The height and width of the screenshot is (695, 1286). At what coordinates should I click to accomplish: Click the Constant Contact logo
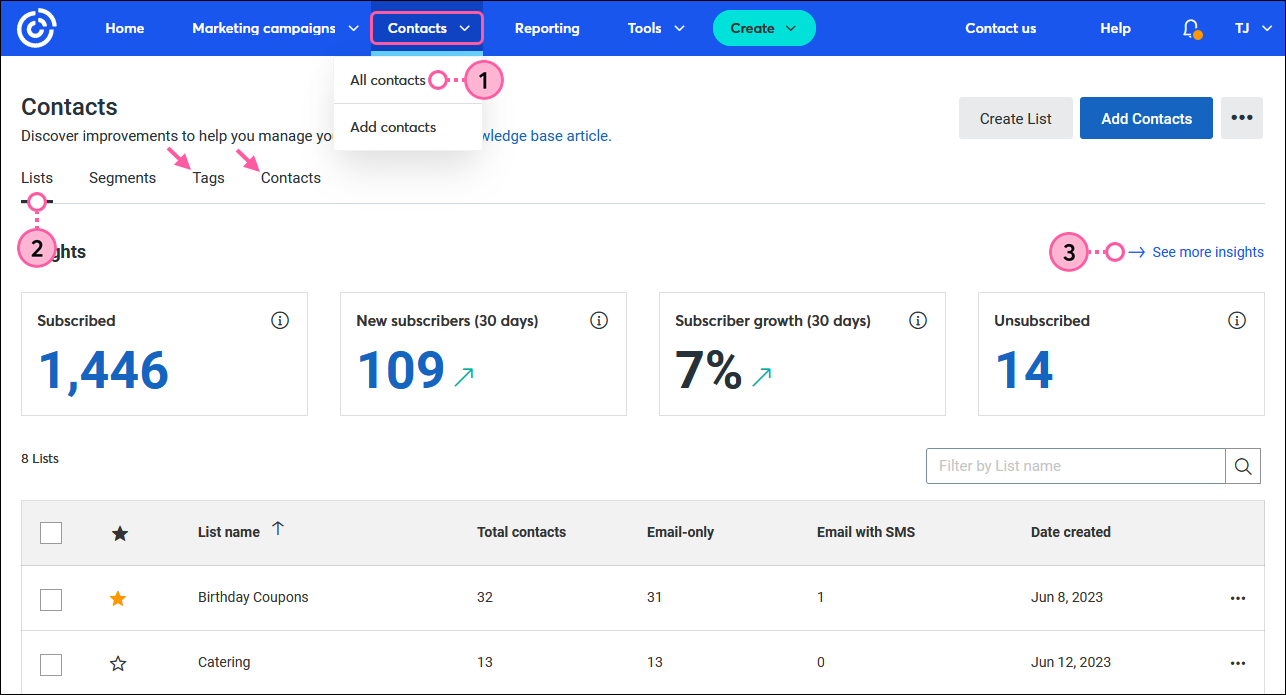pyautogui.click(x=36, y=27)
